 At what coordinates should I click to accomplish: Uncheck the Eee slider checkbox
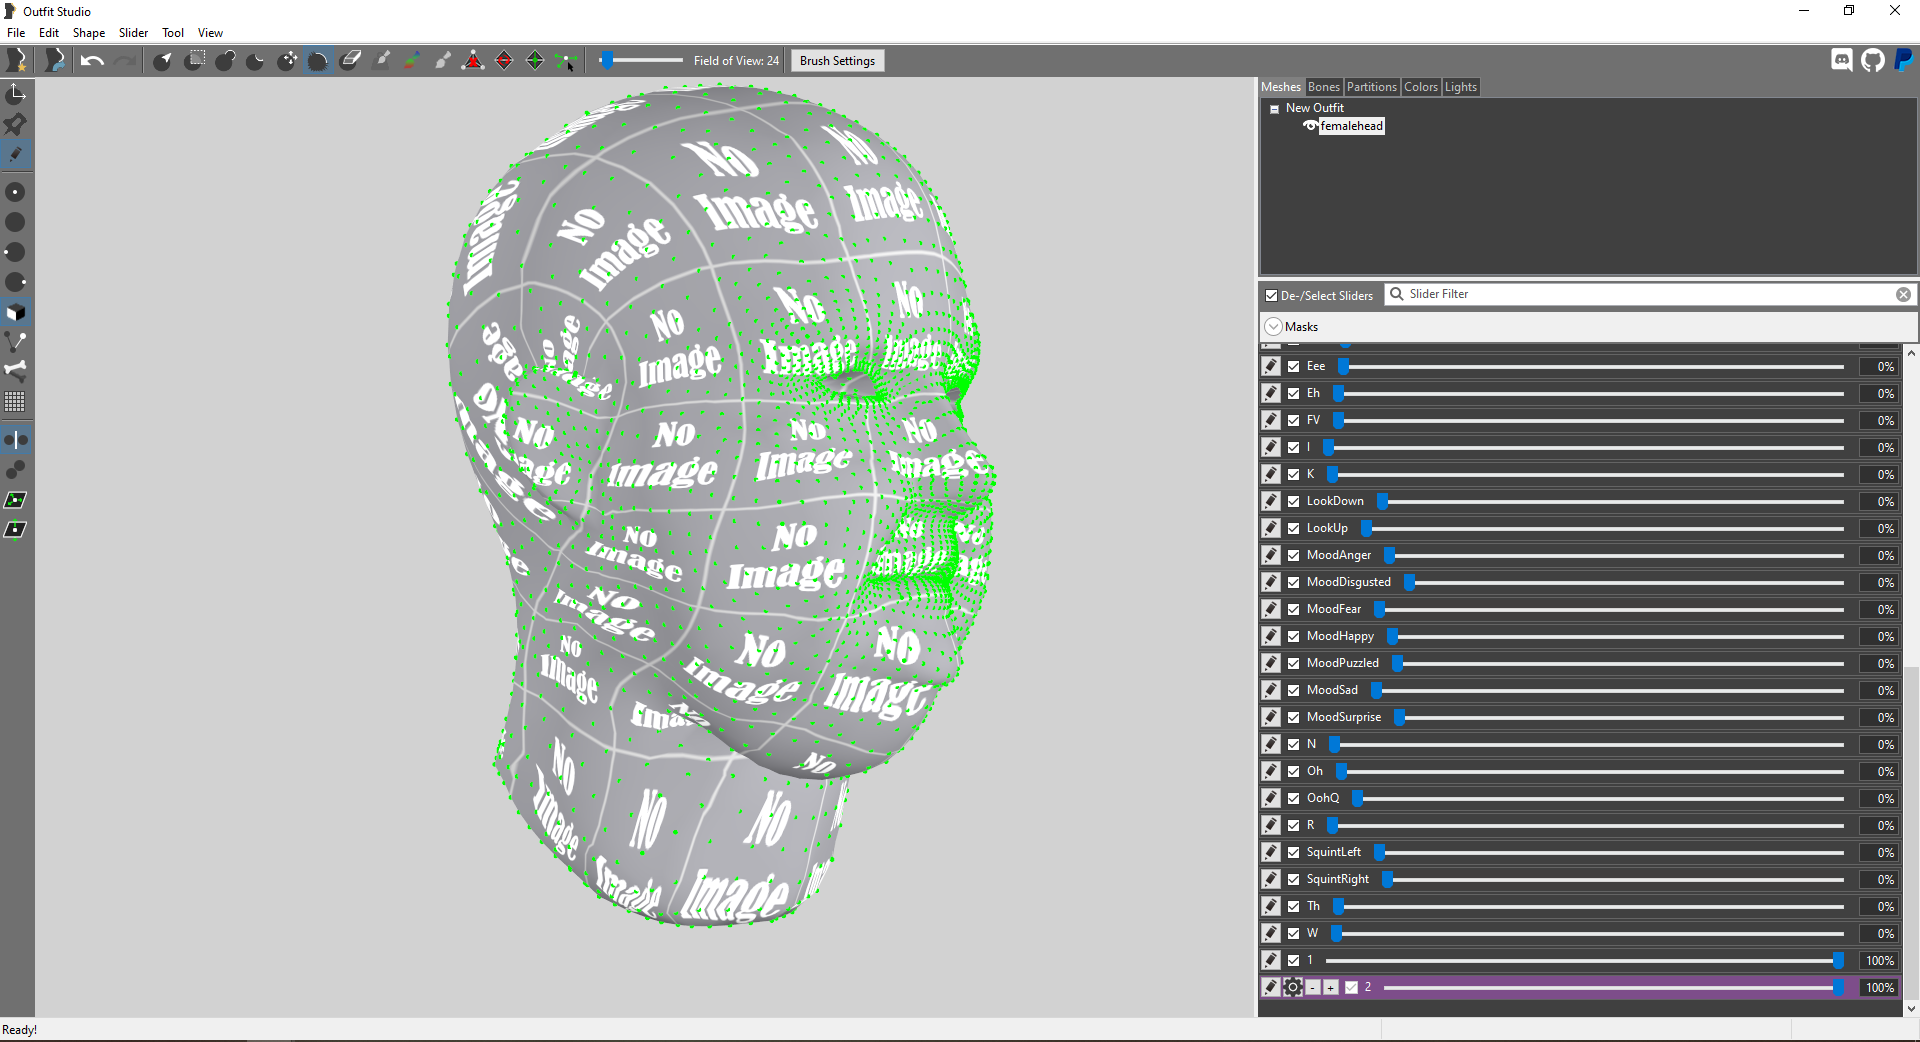click(x=1294, y=367)
